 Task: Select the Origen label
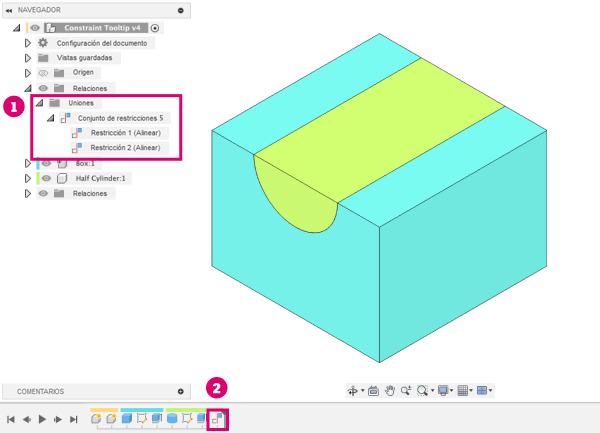[x=83, y=72]
